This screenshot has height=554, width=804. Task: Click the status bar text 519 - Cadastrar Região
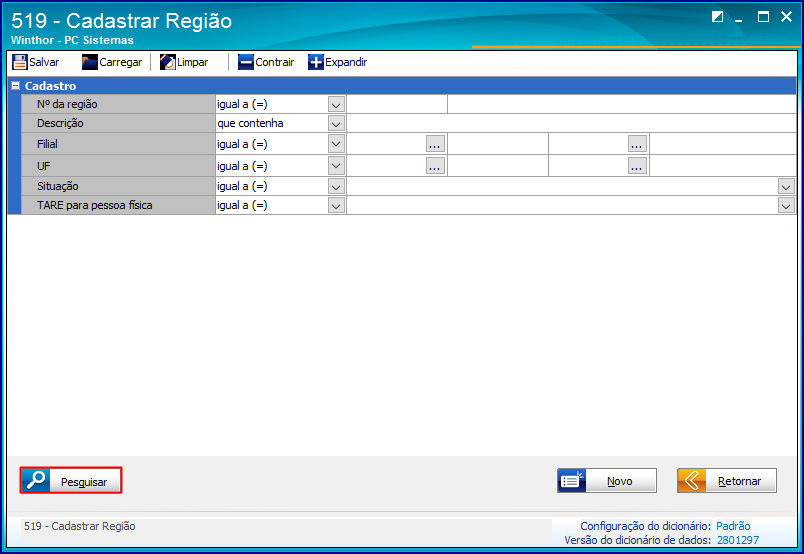tap(79, 526)
